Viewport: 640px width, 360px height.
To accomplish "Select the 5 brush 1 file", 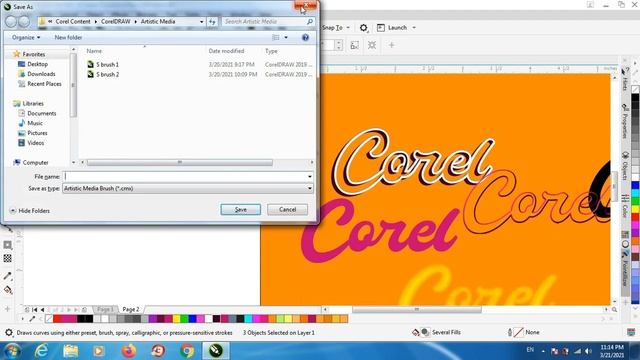I will point(103,64).
